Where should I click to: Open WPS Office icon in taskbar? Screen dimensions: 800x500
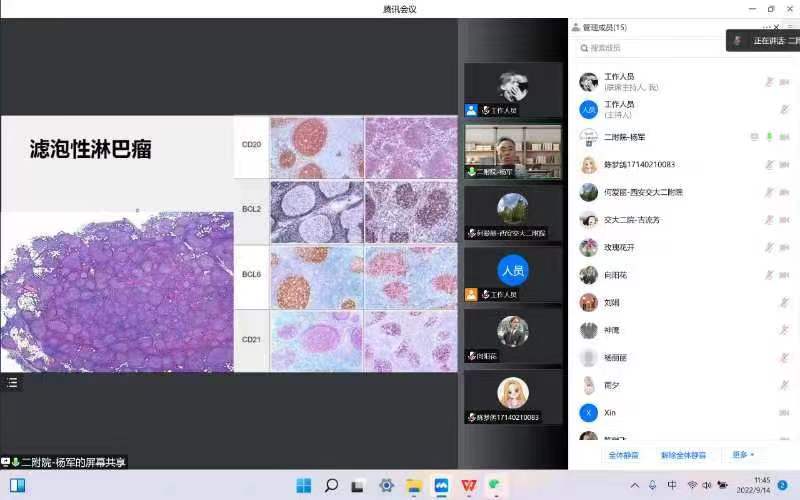click(x=468, y=486)
